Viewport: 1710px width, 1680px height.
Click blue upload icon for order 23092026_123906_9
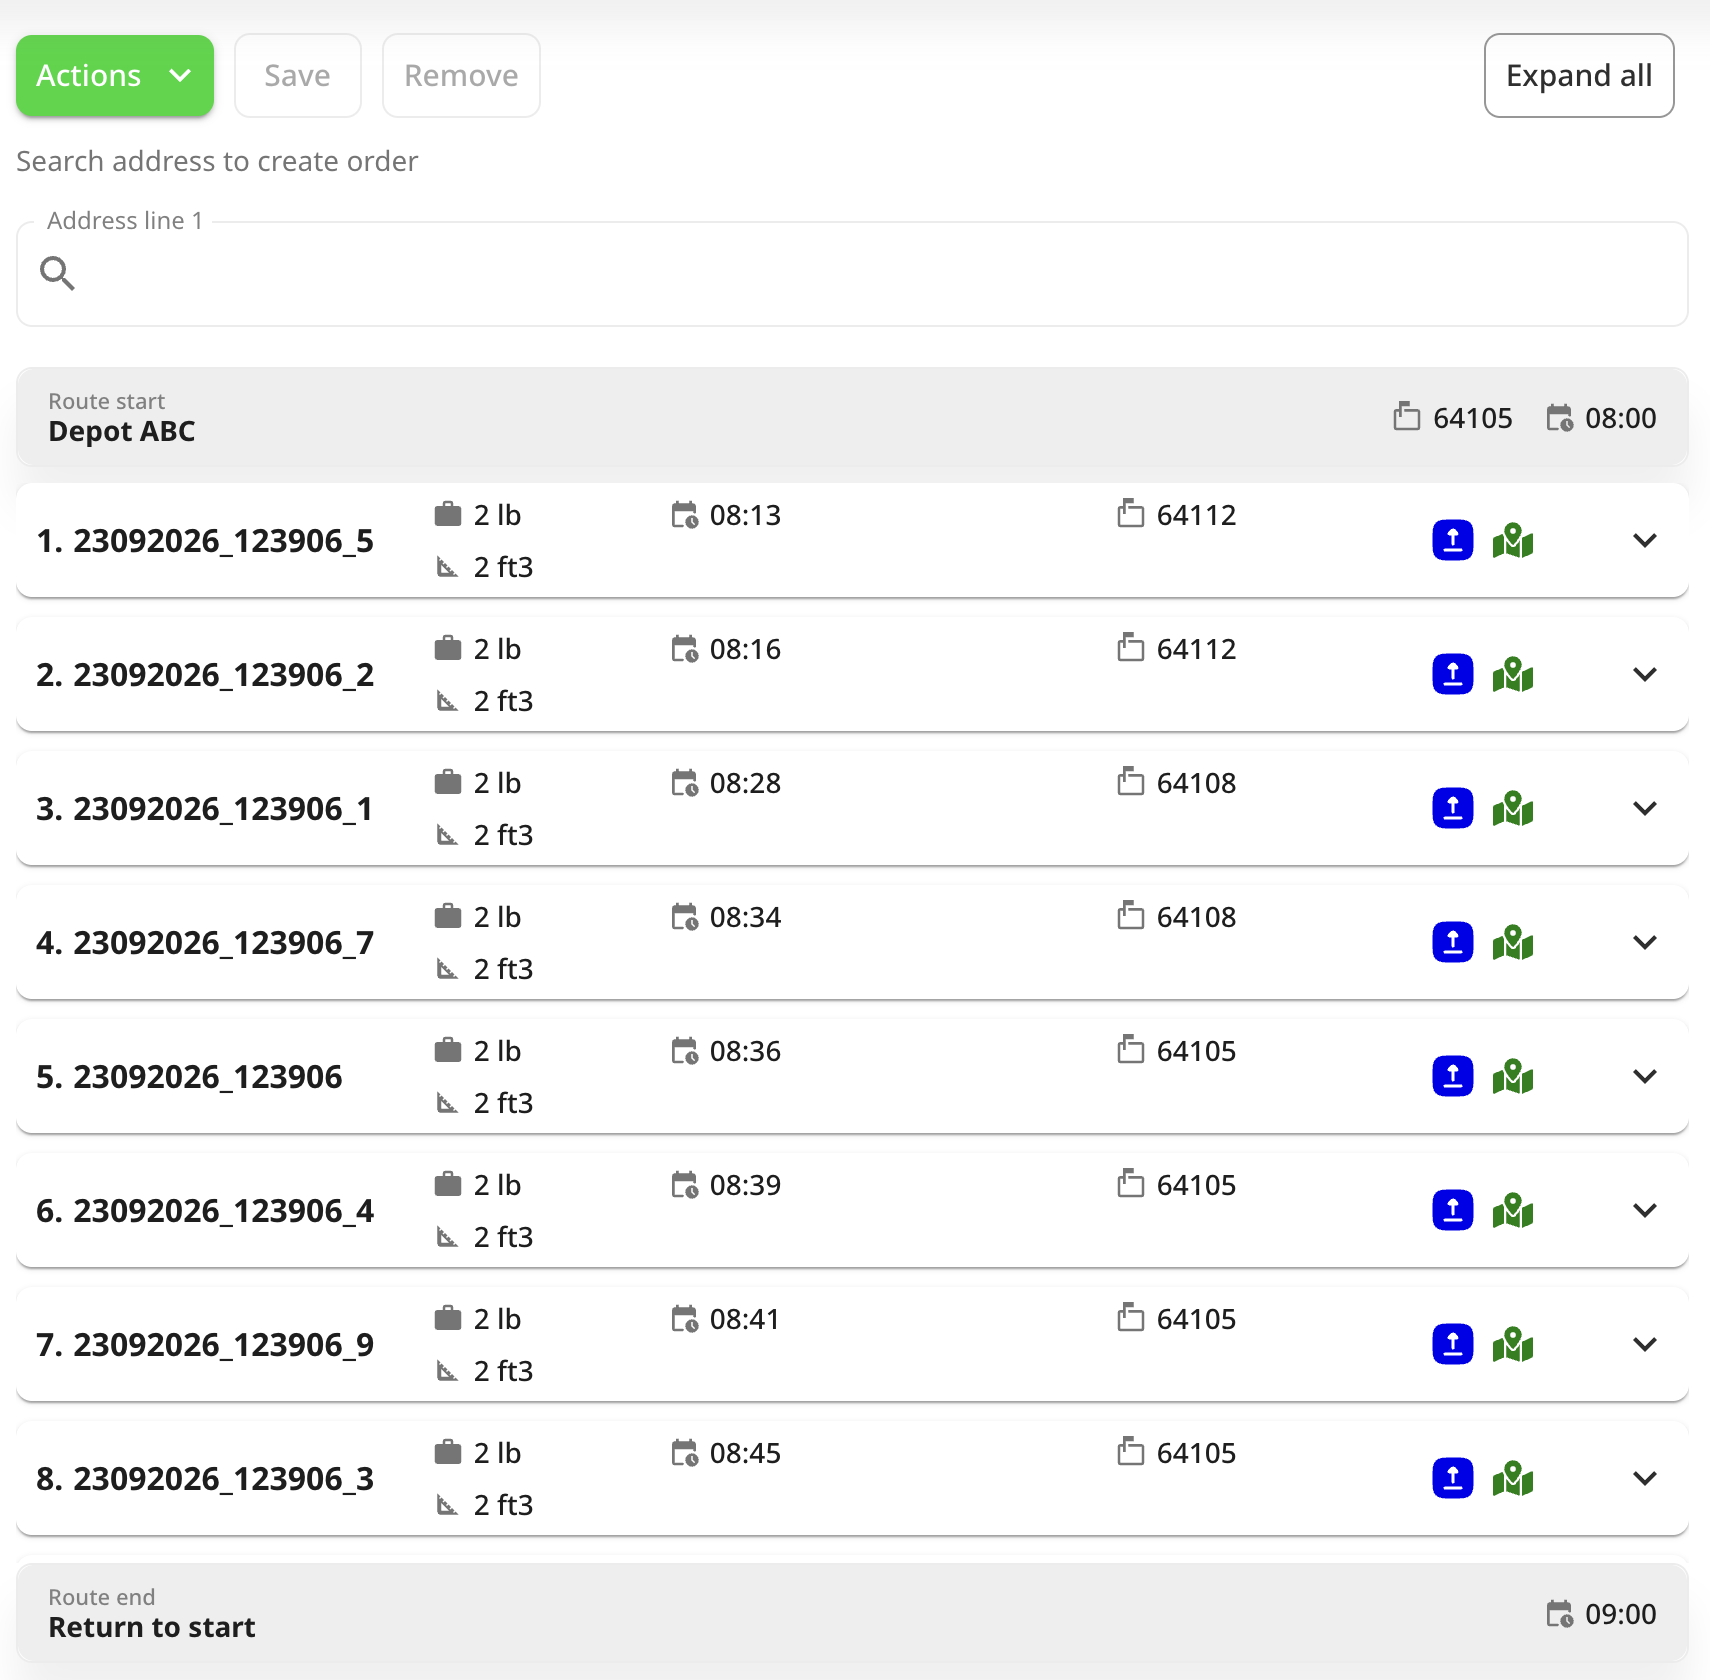coord(1453,1345)
